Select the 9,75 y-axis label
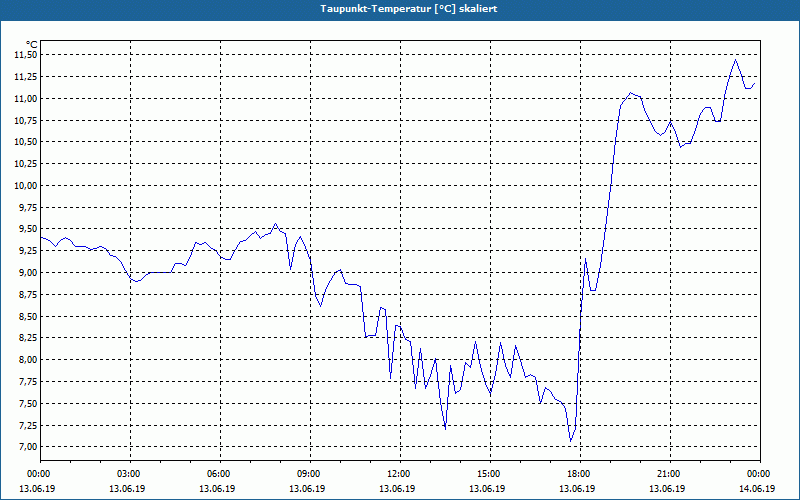800x500 pixels. [27, 208]
